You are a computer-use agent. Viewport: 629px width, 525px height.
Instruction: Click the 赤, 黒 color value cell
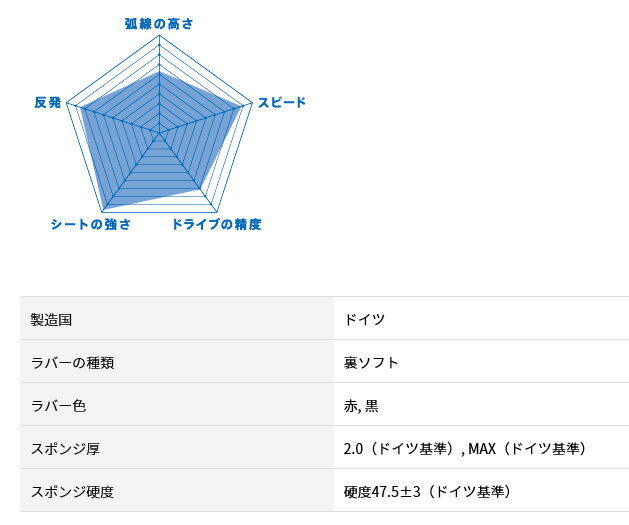click(481, 404)
